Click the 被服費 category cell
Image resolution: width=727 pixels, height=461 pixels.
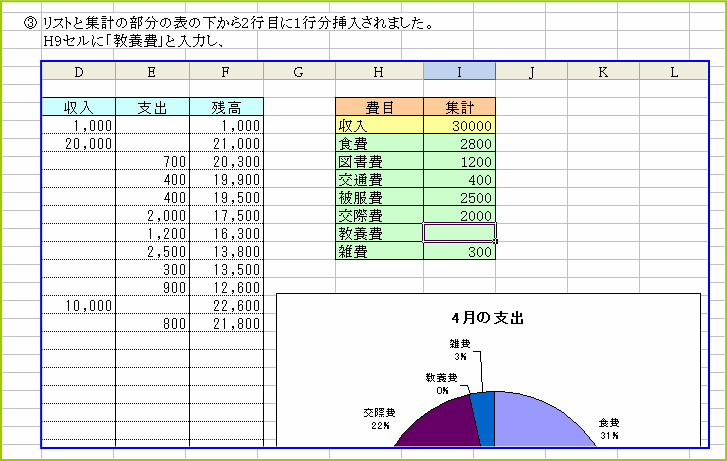379,198
